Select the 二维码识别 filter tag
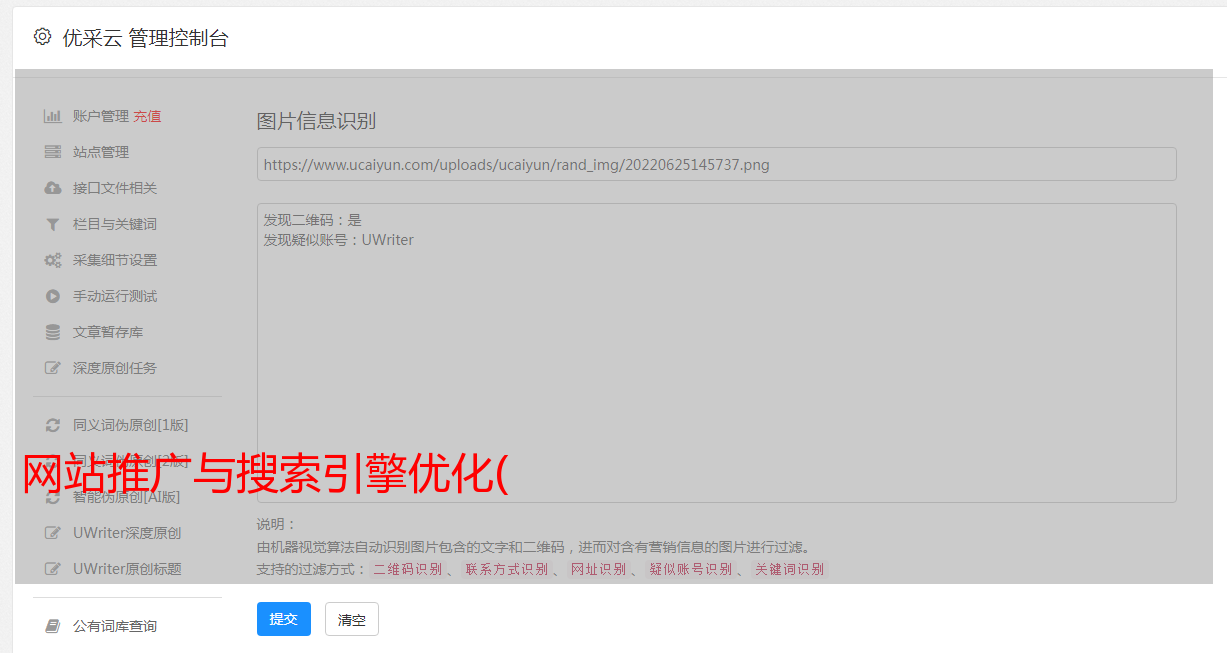This screenshot has height=653, width=1227. pos(407,569)
